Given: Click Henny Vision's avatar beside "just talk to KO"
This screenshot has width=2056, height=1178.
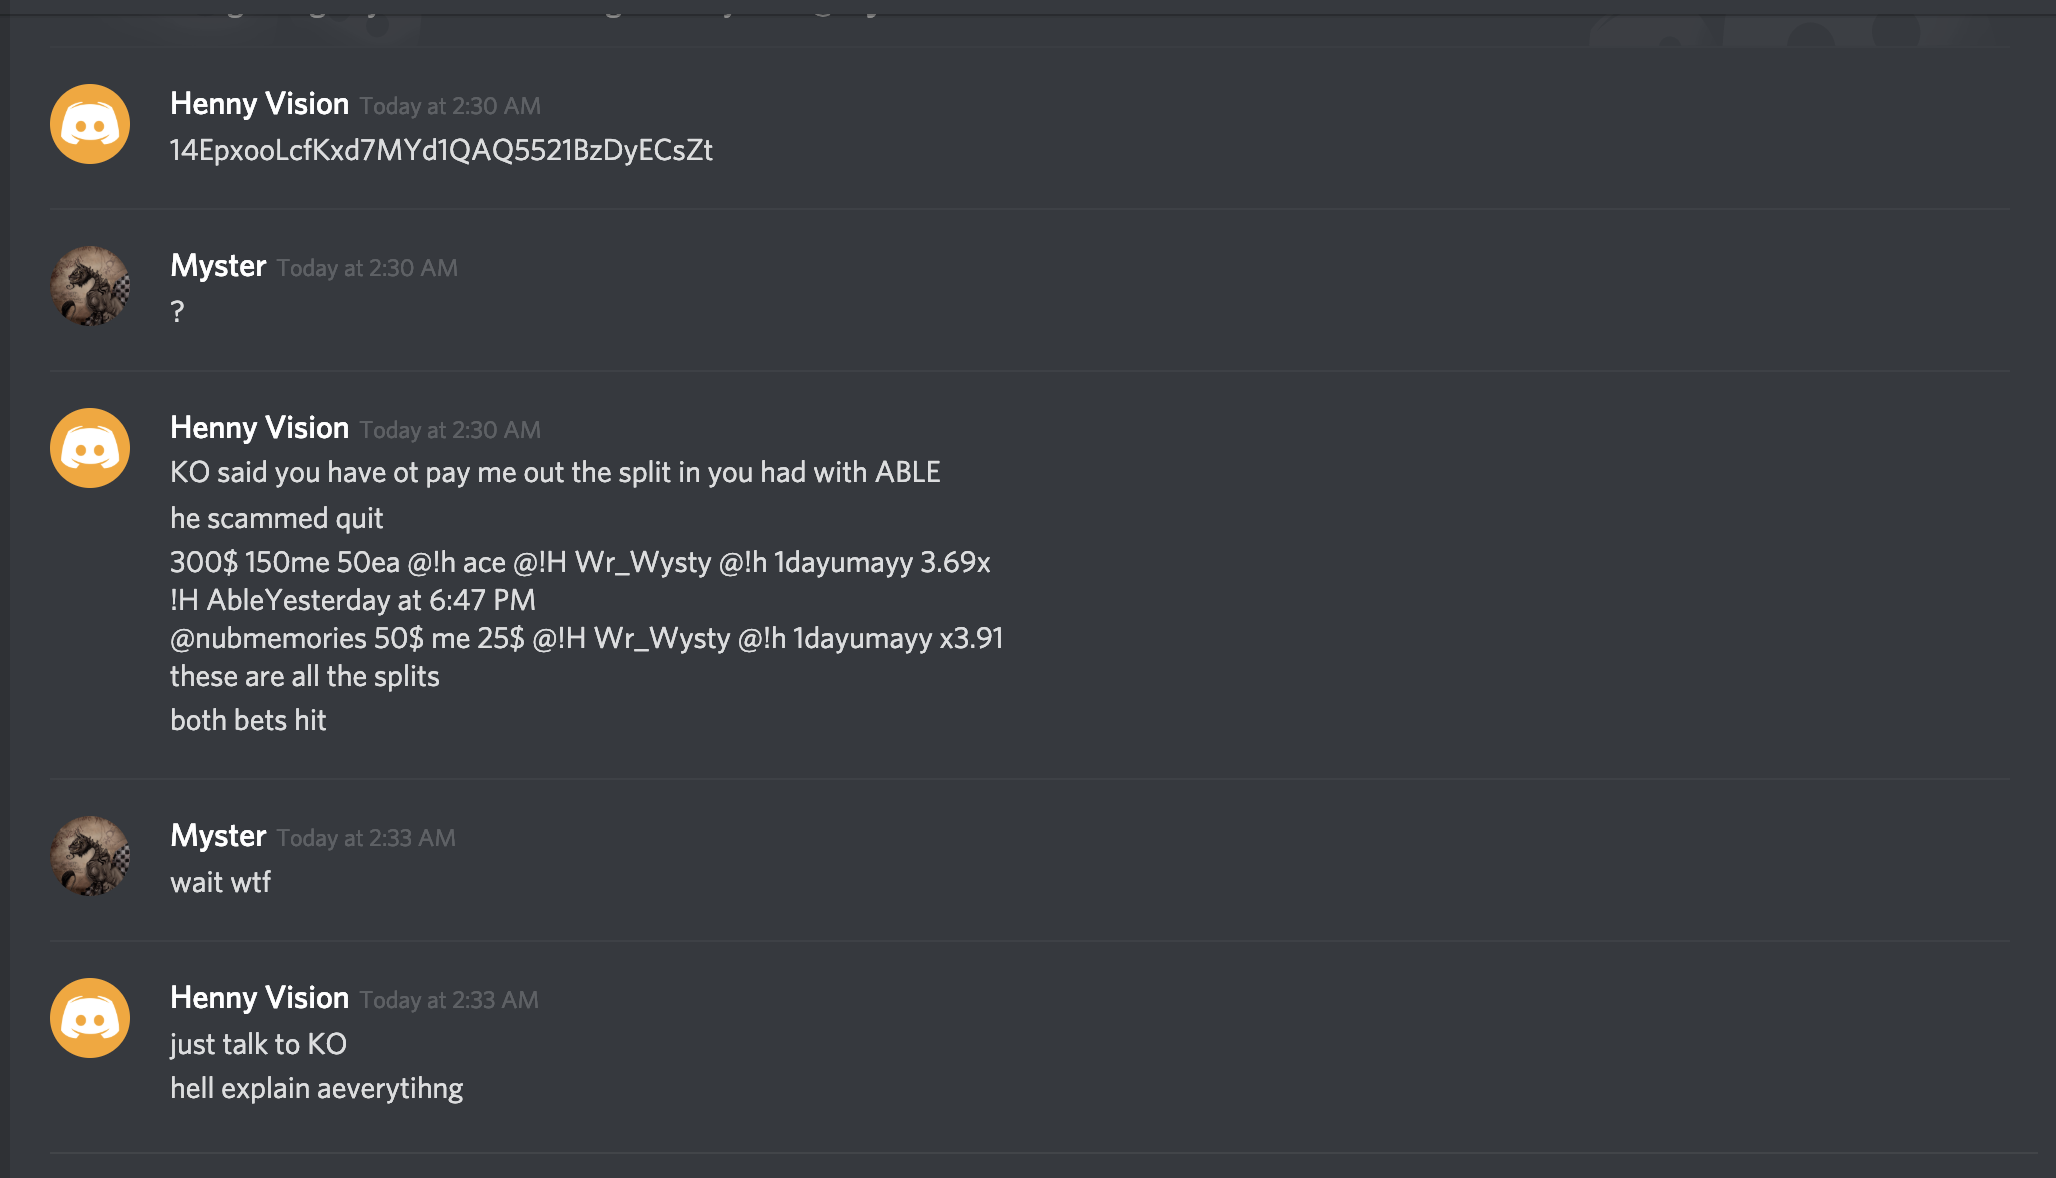Looking at the screenshot, I should [90, 1018].
